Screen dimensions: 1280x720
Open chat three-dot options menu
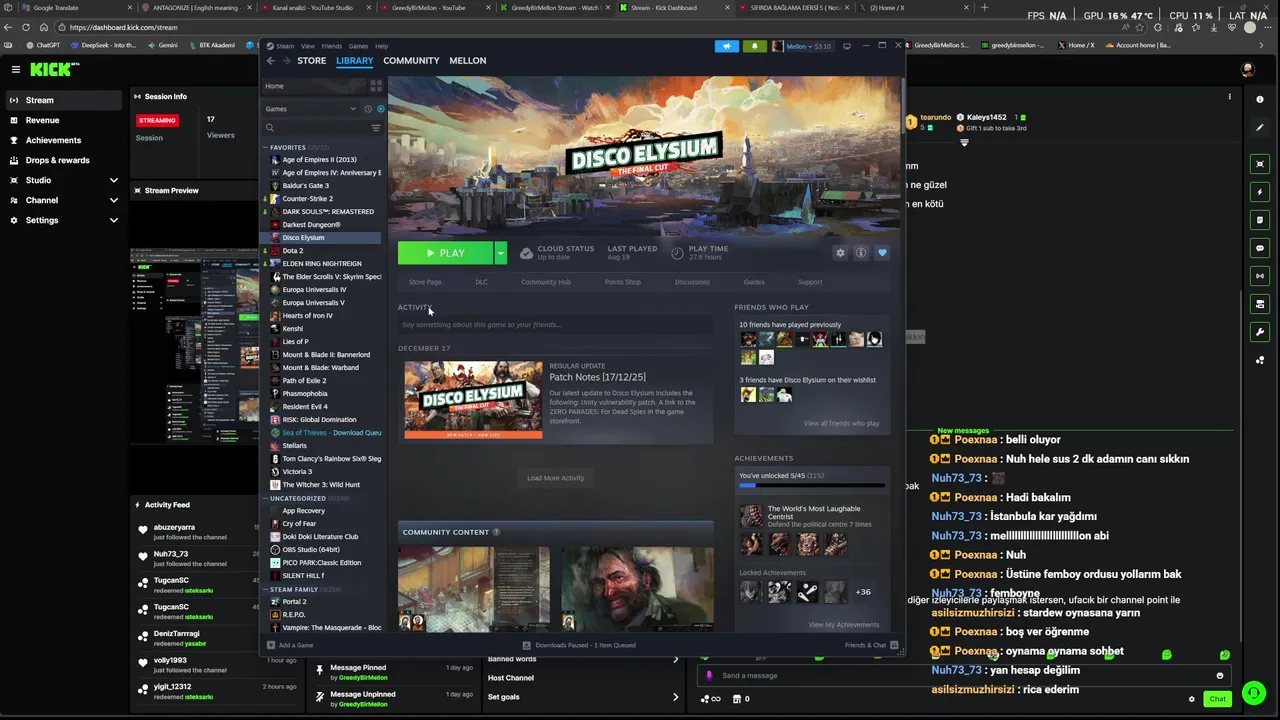1230,97
